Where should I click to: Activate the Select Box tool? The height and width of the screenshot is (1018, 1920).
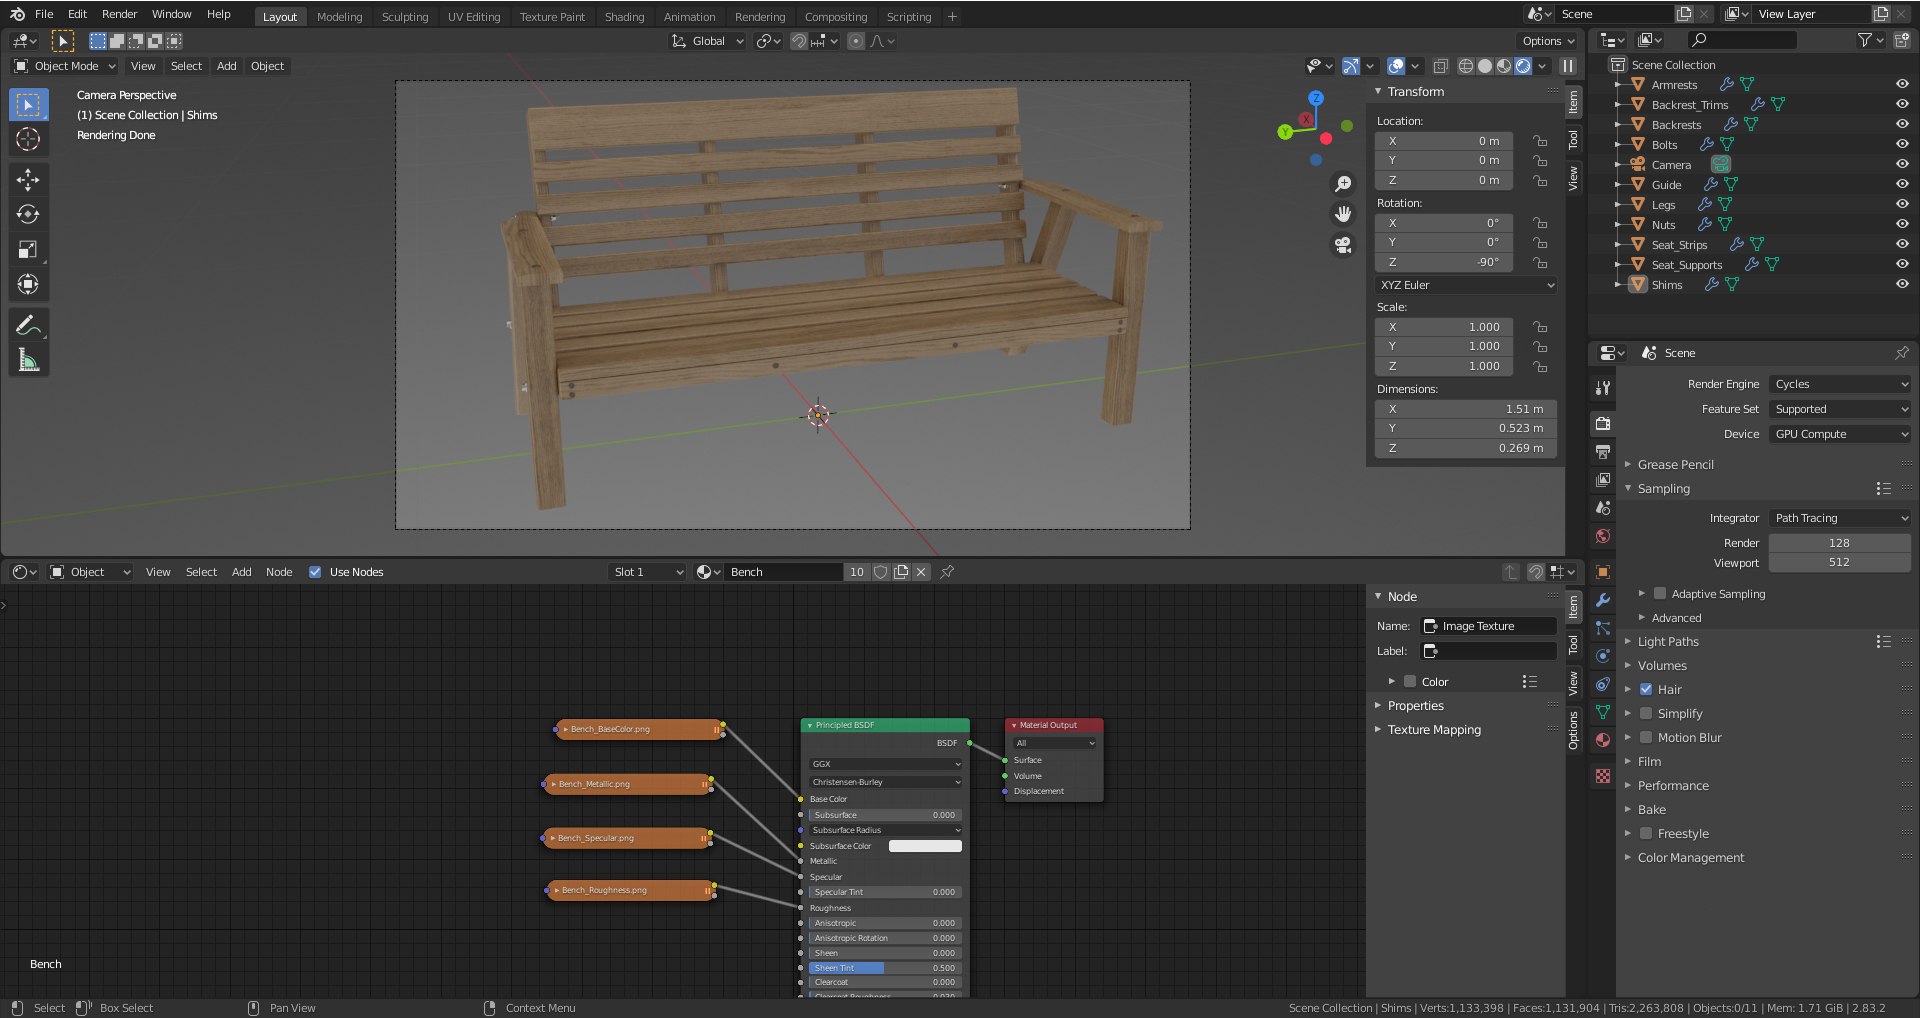[x=28, y=104]
